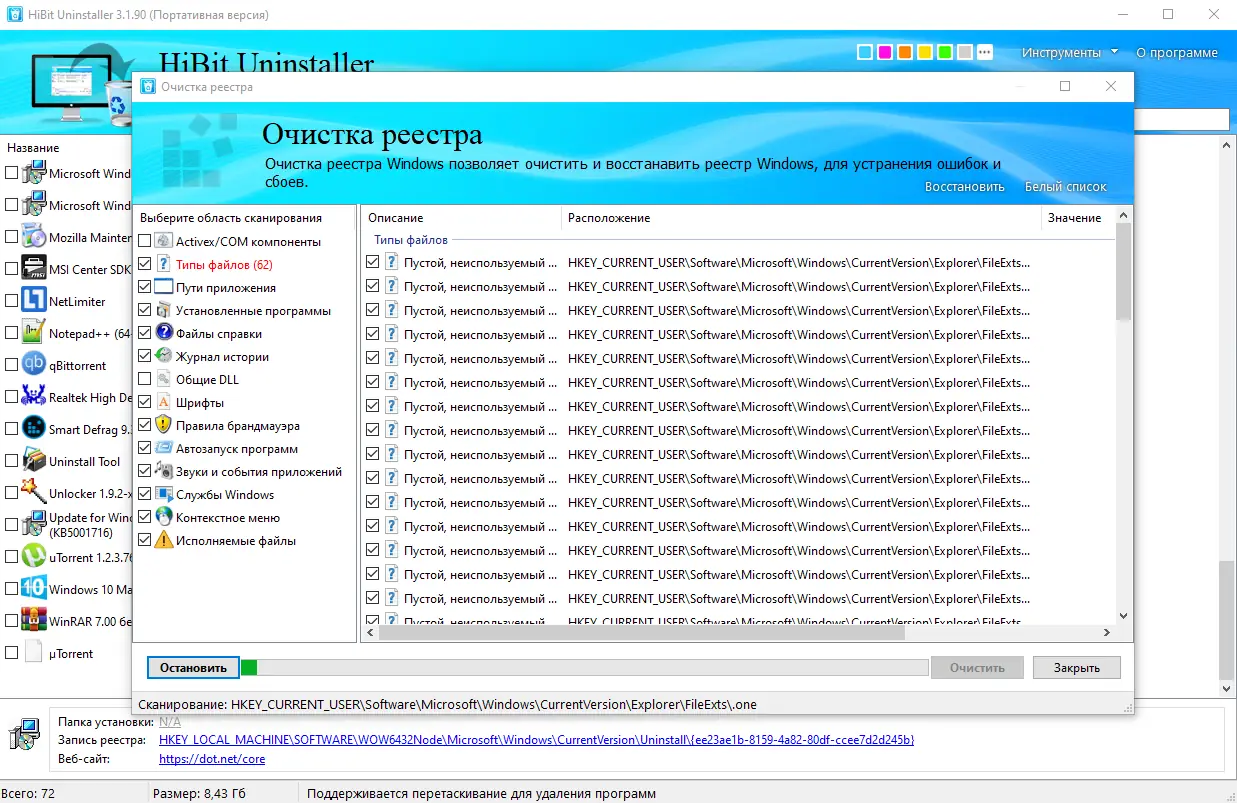Uncheck the Типы файлов (62) checkbox
The width and height of the screenshot is (1237, 803).
[145, 265]
